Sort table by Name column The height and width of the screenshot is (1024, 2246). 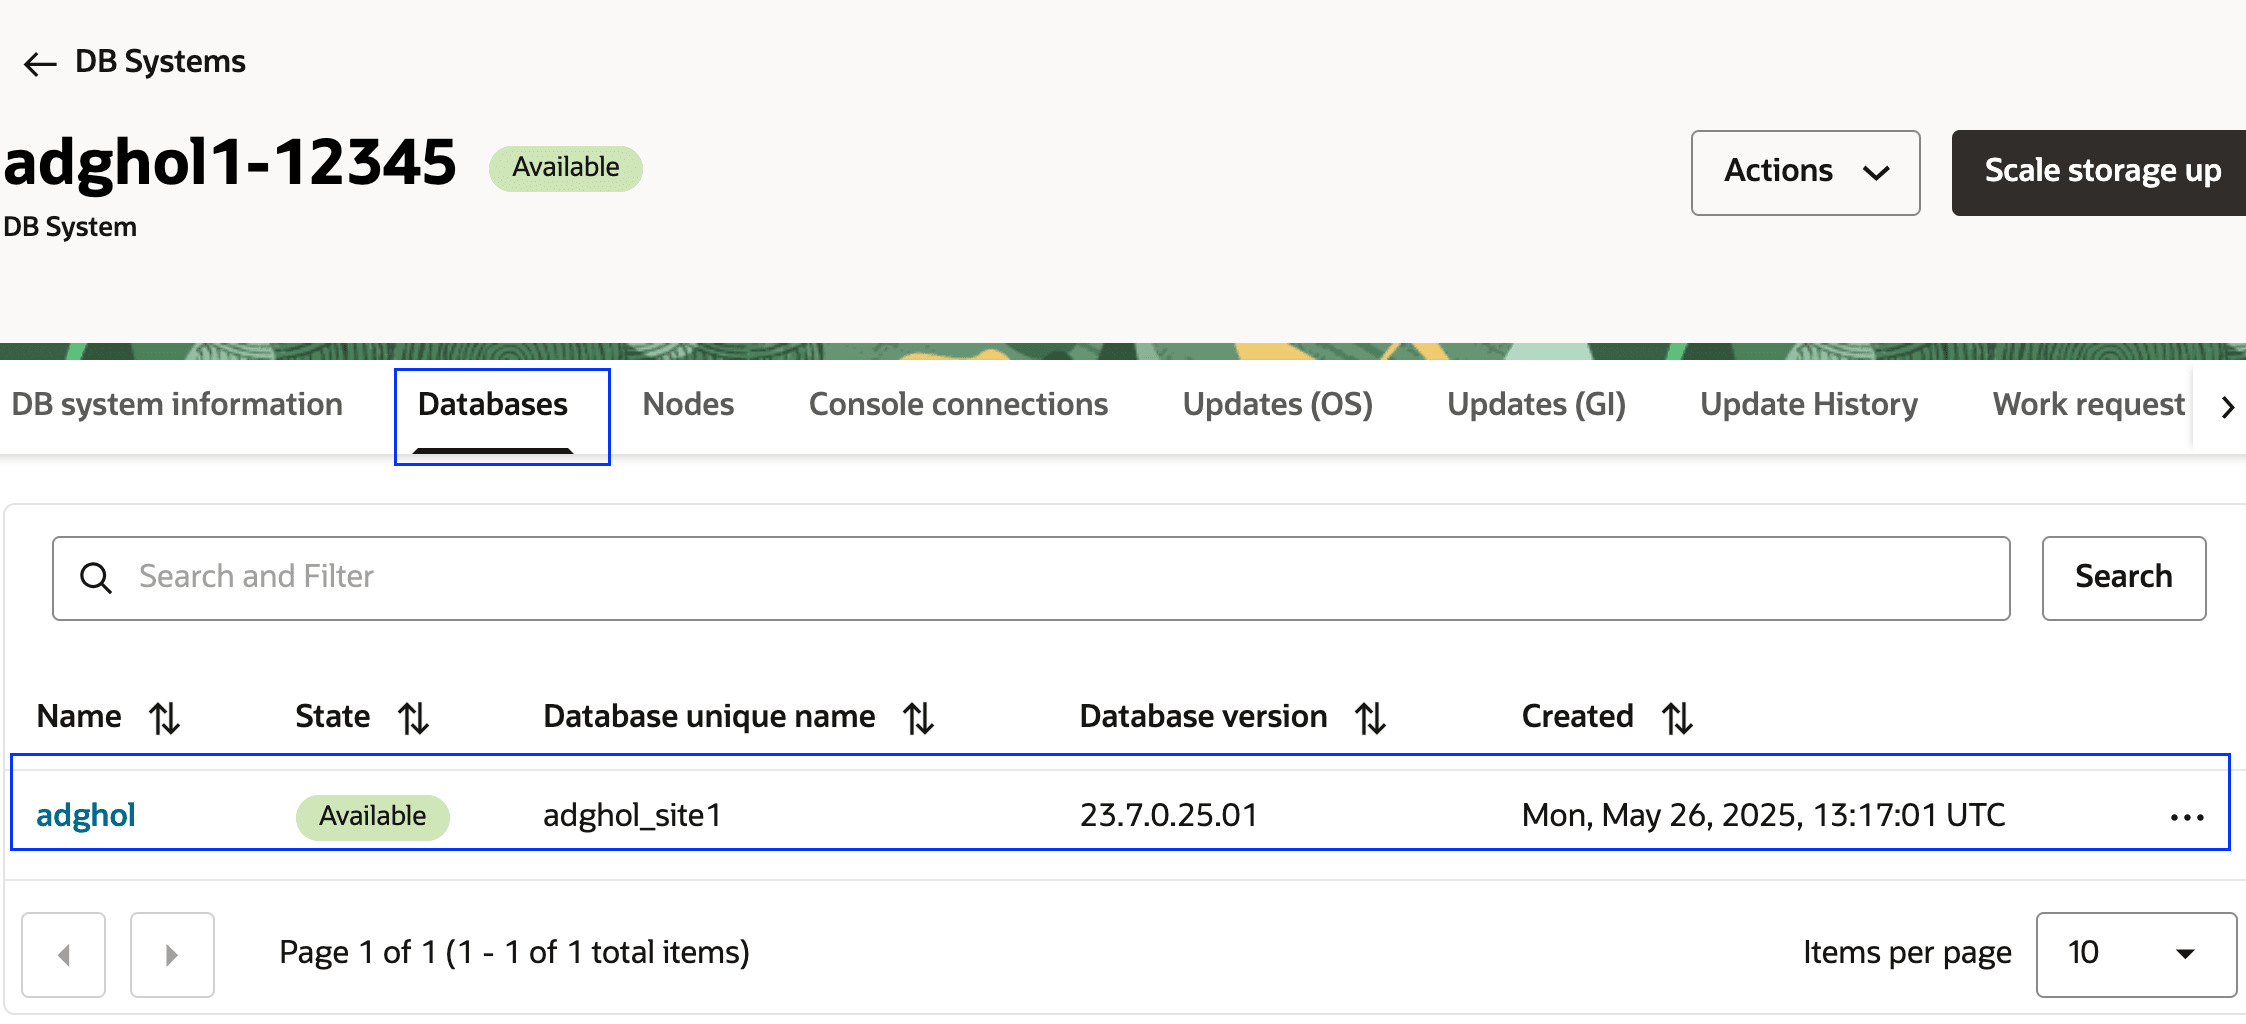165,718
